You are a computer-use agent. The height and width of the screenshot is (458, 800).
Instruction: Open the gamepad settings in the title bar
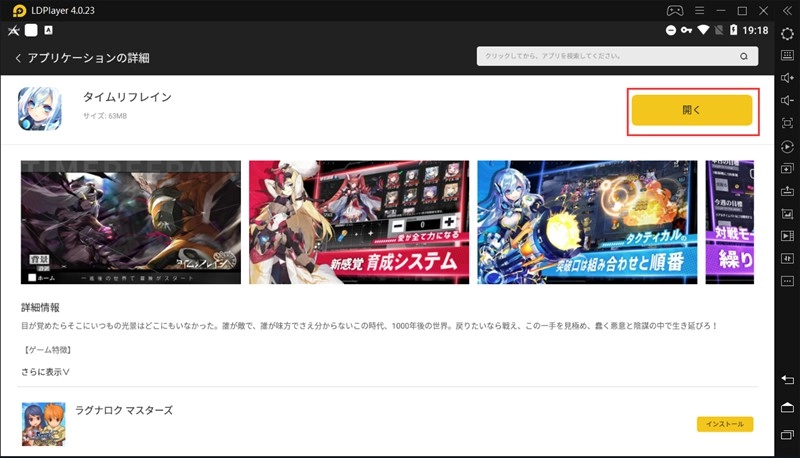coord(675,10)
